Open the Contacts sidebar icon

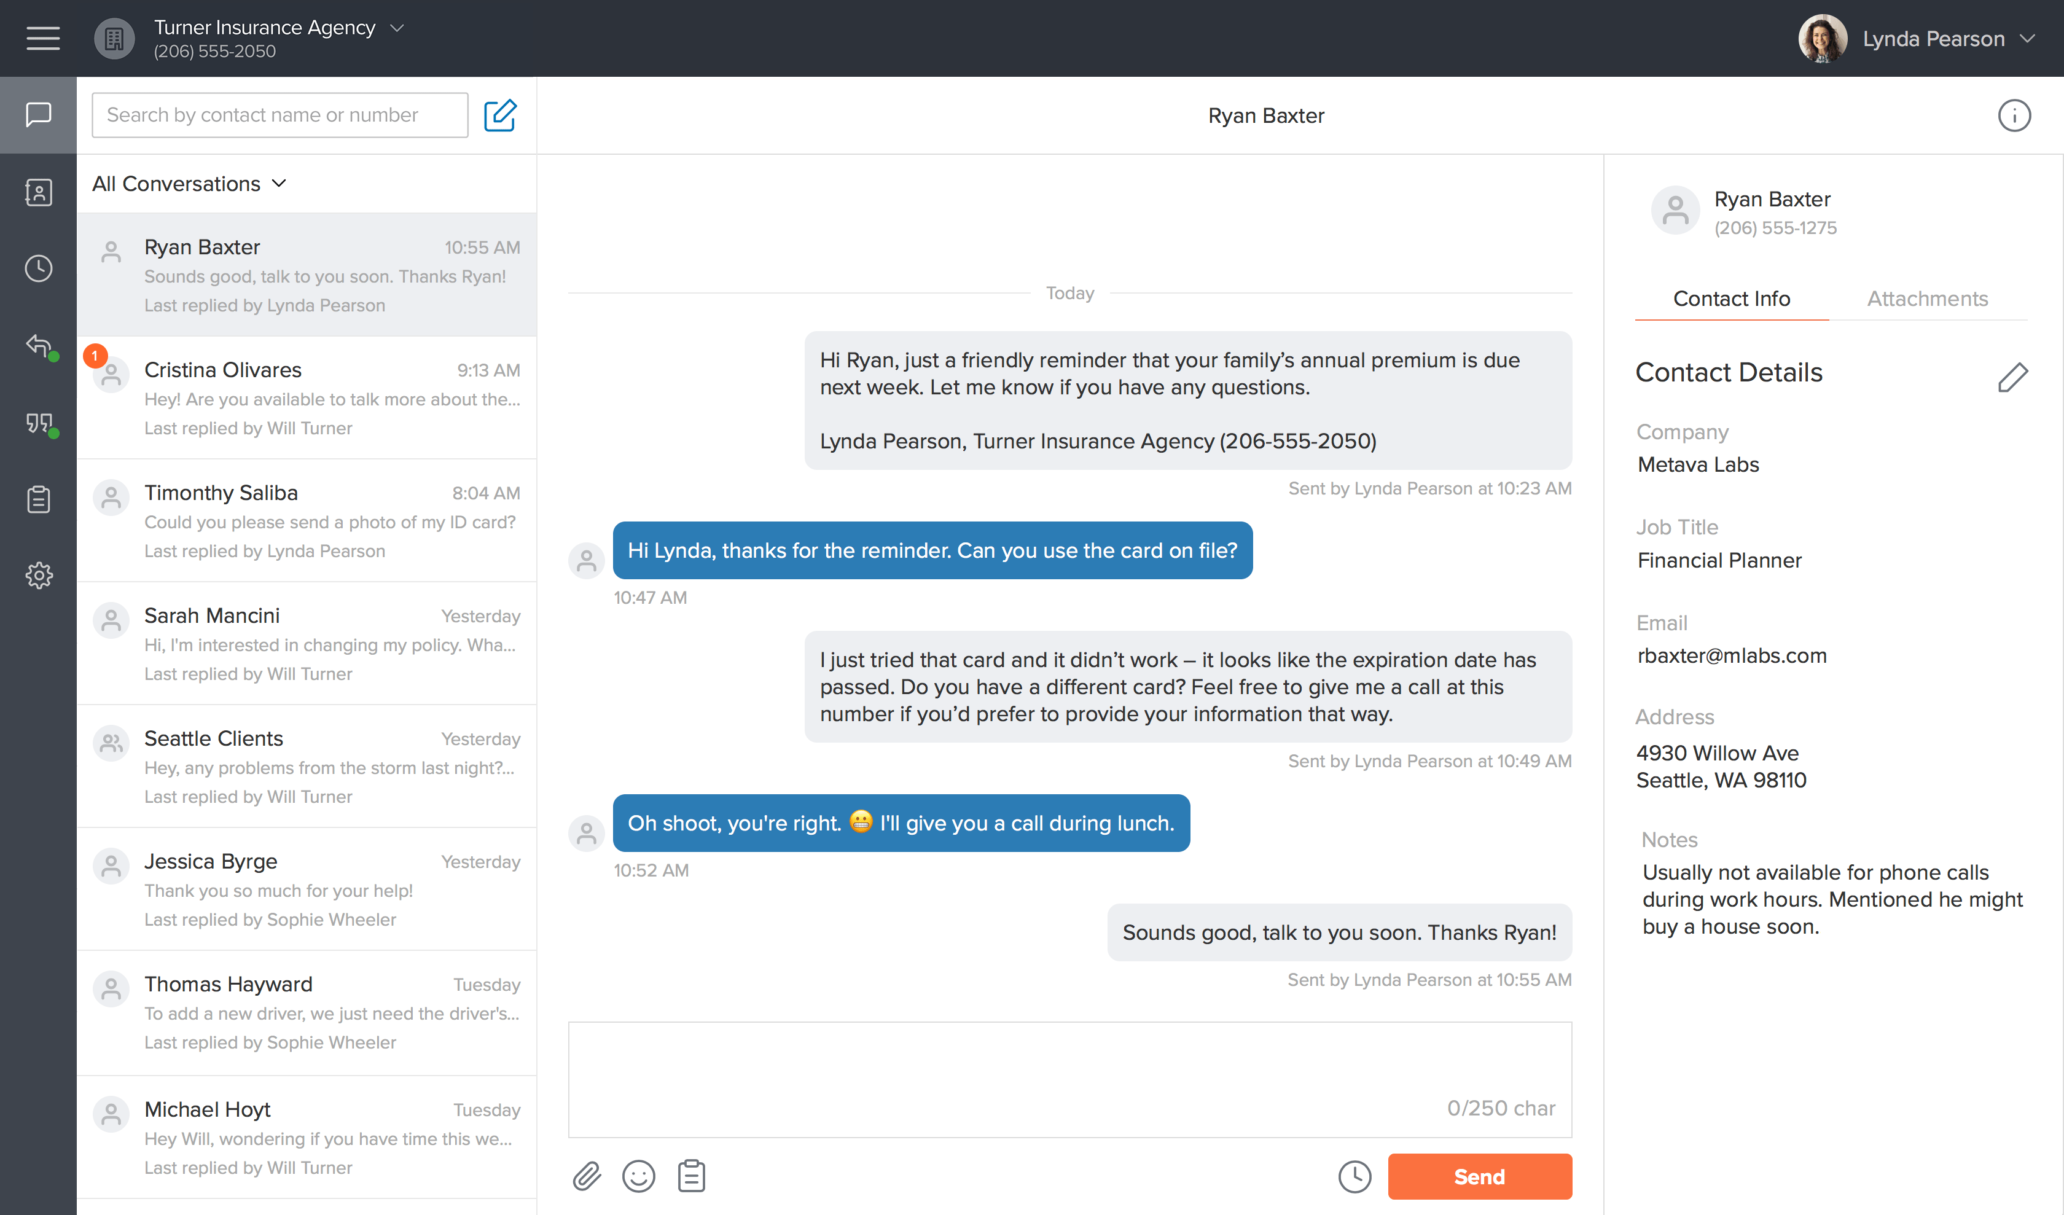(x=39, y=192)
